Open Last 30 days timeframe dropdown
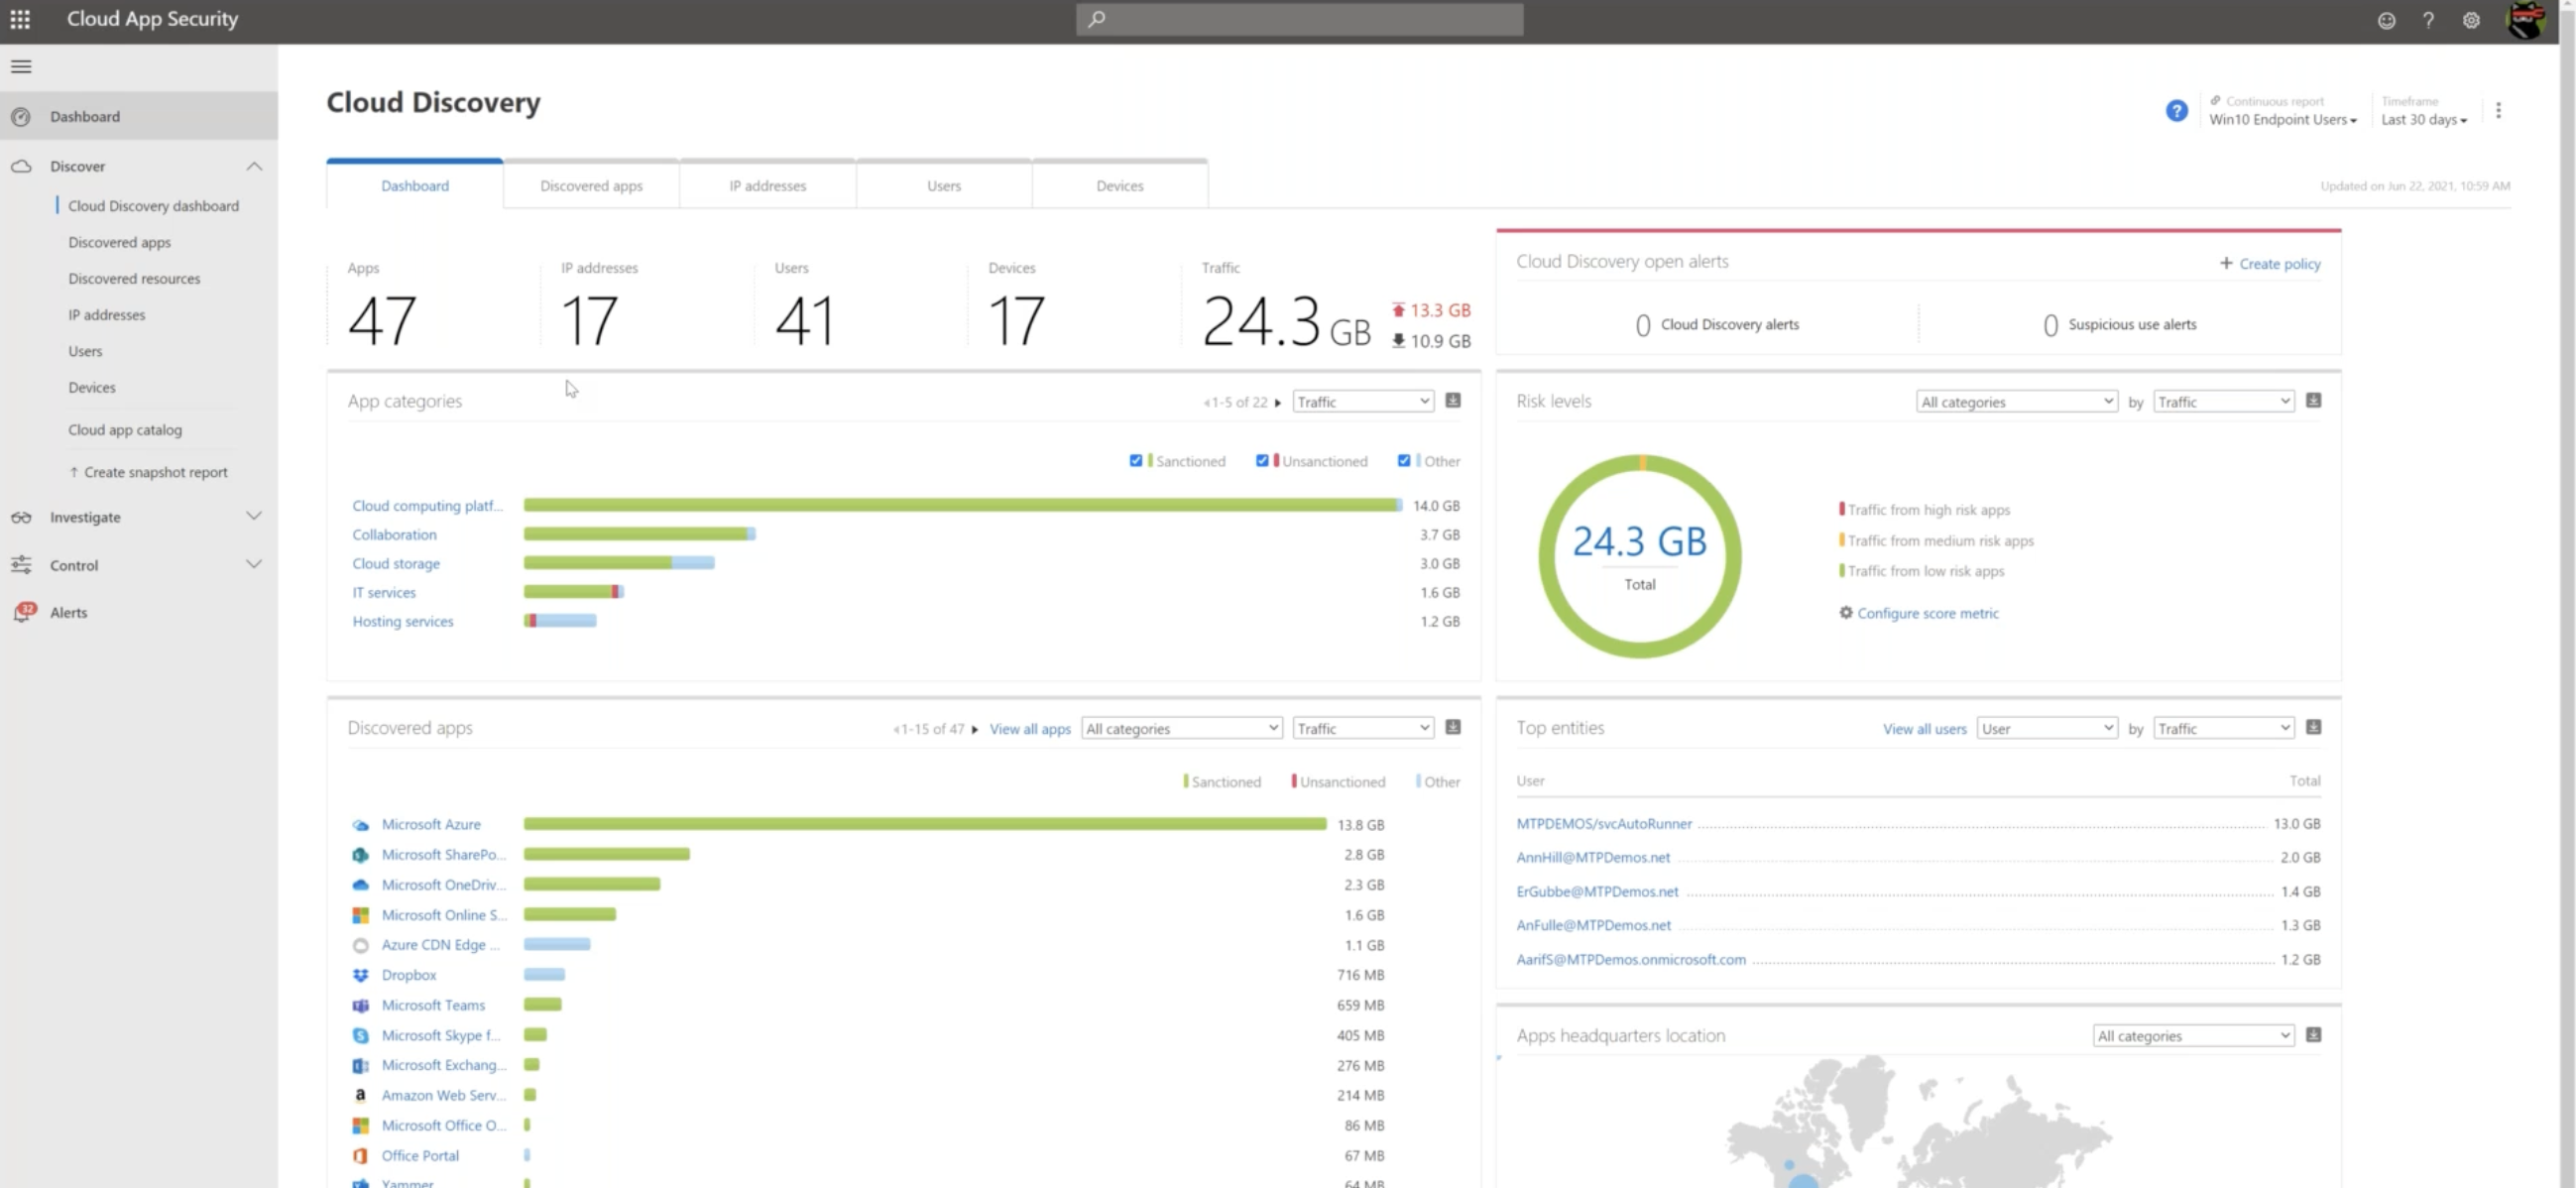 (x=2424, y=120)
